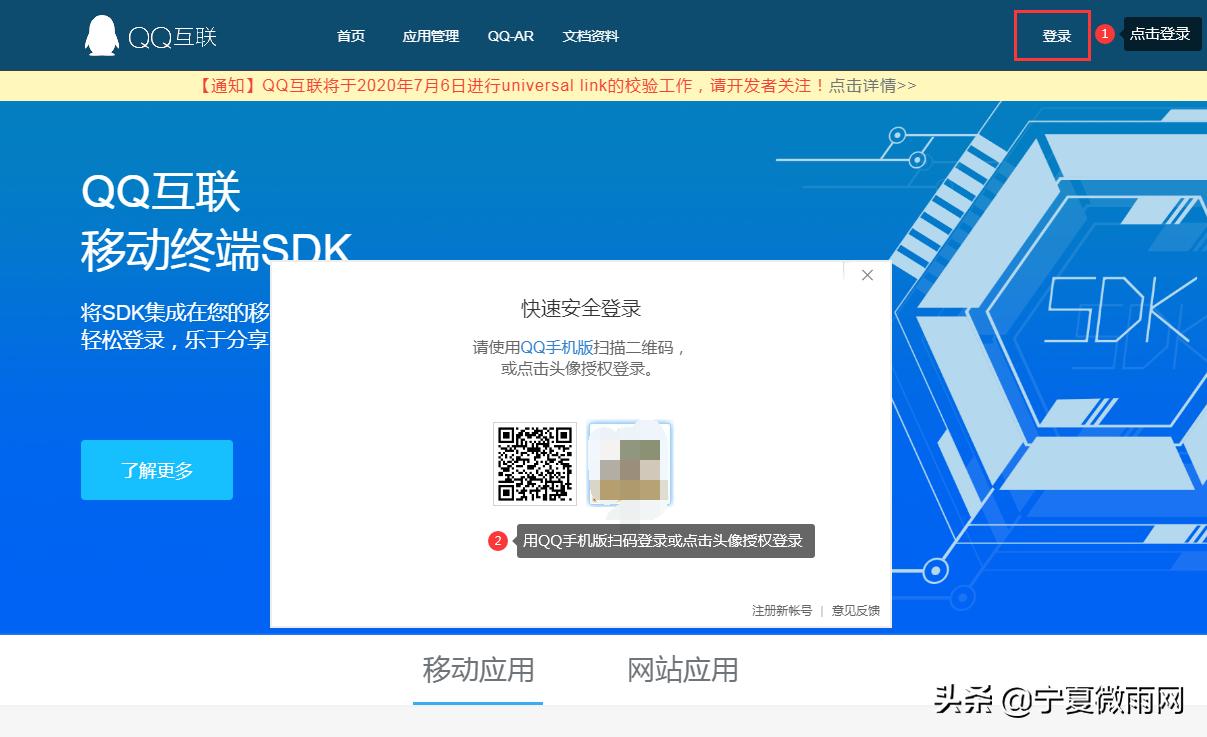The width and height of the screenshot is (1207, 737).
Task: Click the 了解更多 button
Action: 156,469
